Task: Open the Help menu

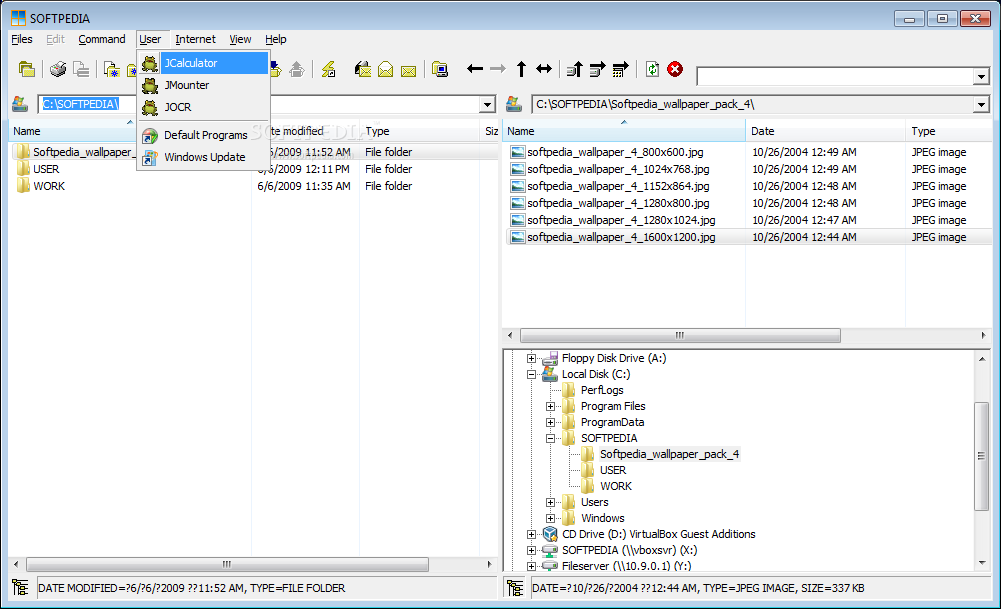Action: tap(276, 39)
